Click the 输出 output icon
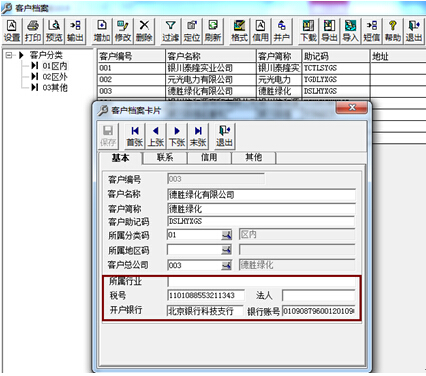This screenshot has height=376, width=426. tap(75, 31)
